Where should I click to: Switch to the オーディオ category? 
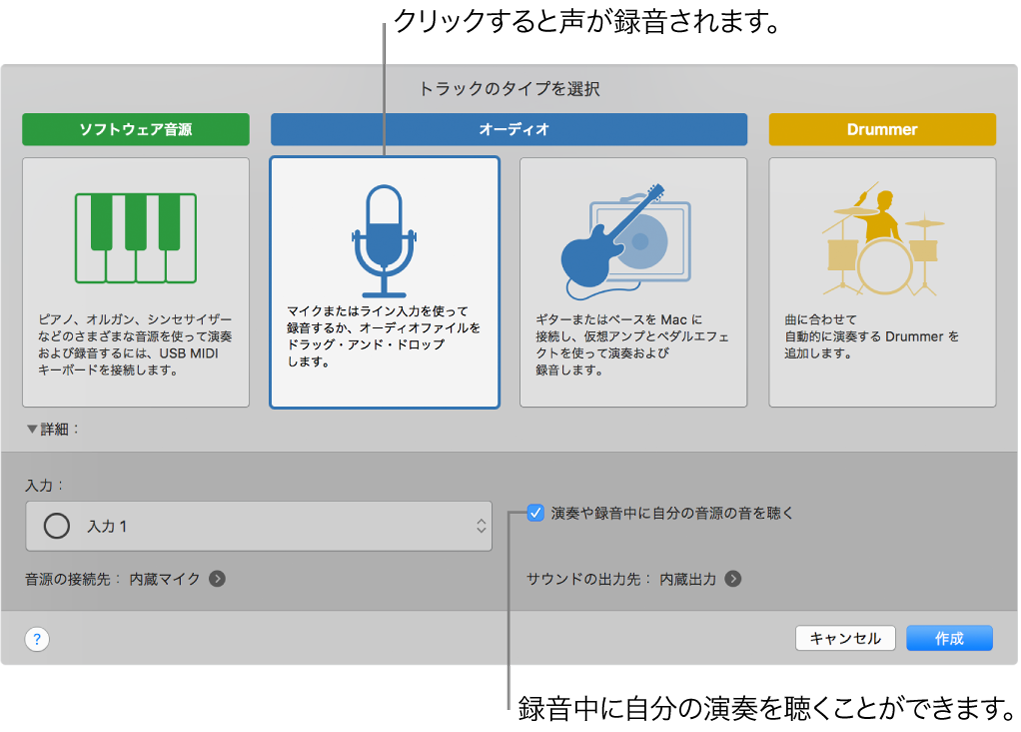(508, 129)
